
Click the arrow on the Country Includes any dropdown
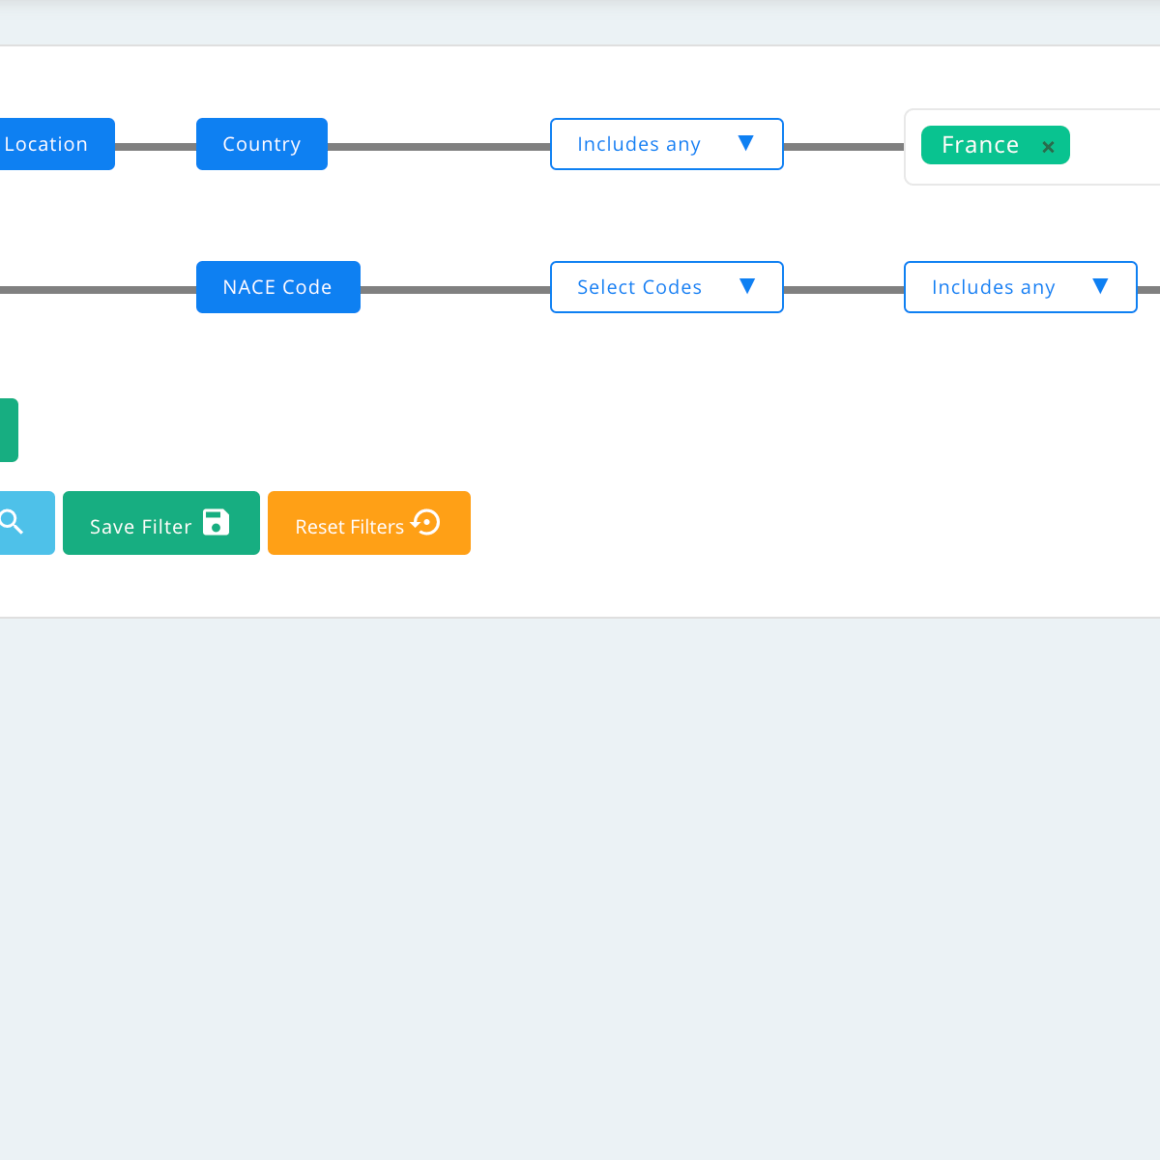click(745, 144)
